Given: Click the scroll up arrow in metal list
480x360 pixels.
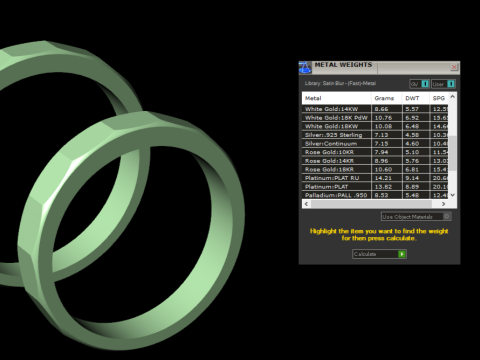Looking at the screenshot, I should click(x=452, y=97).
